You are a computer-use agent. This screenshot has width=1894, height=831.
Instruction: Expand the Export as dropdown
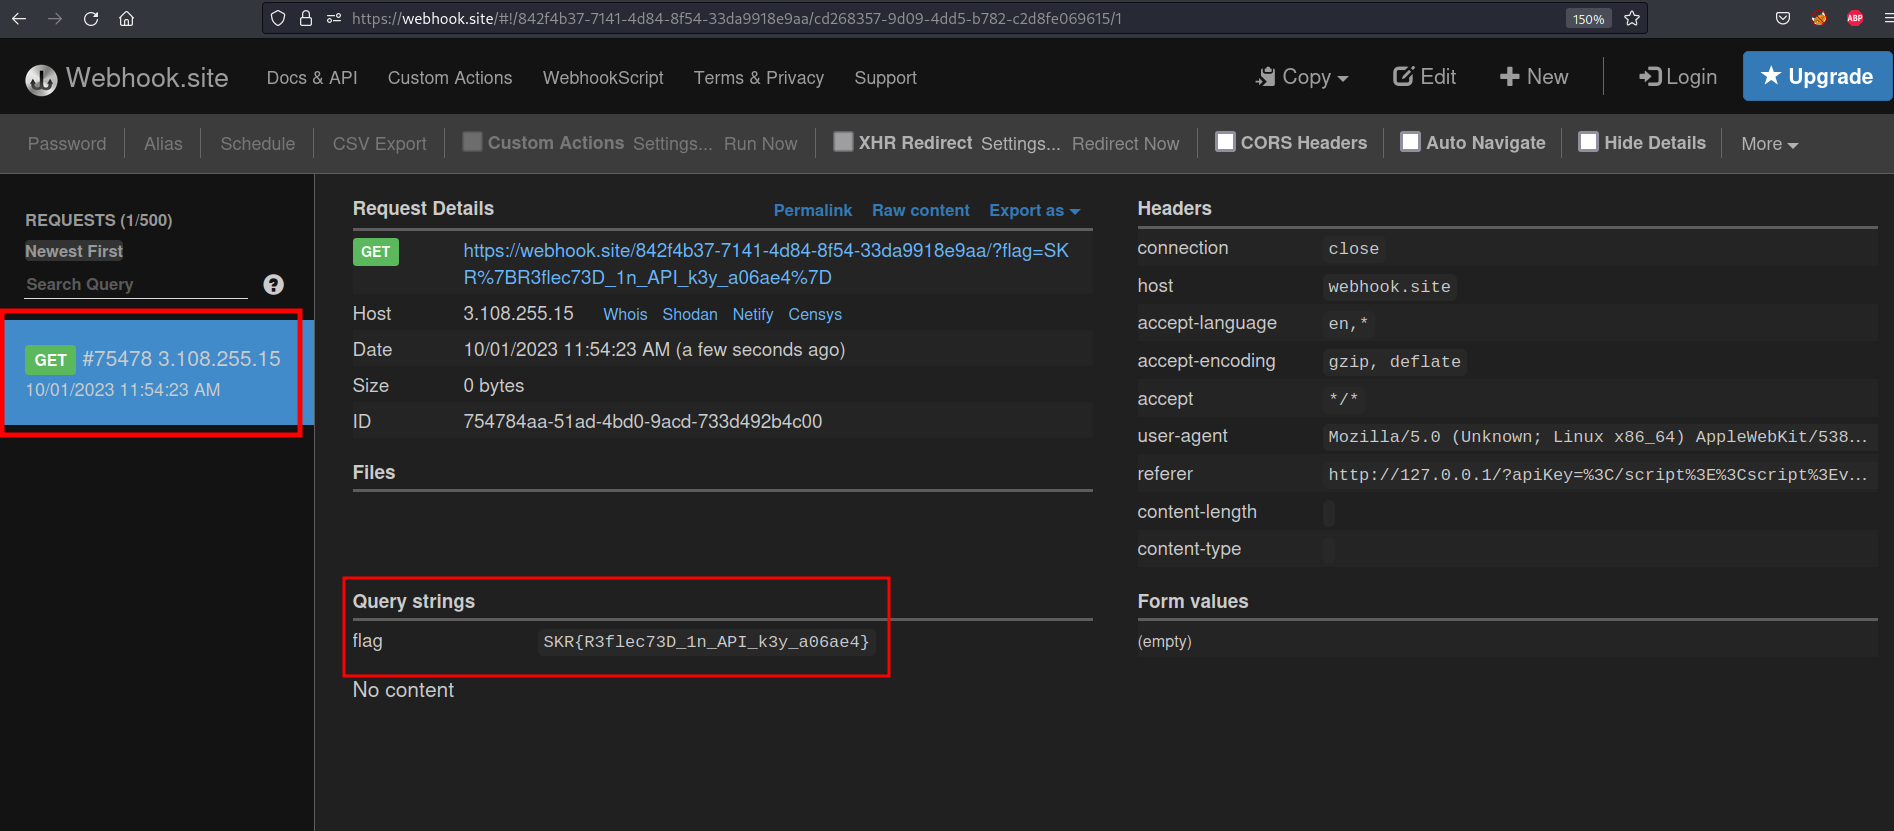click(1034, 210)
